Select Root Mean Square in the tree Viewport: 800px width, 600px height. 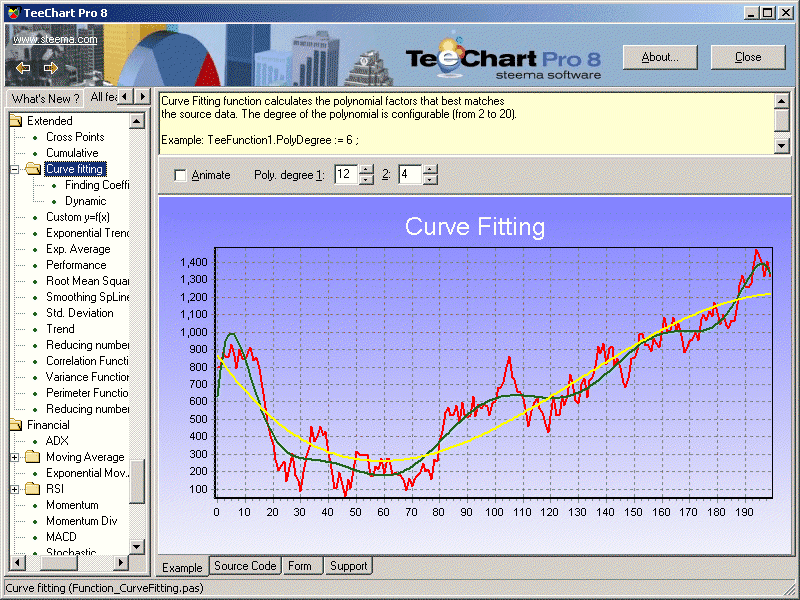87,281
